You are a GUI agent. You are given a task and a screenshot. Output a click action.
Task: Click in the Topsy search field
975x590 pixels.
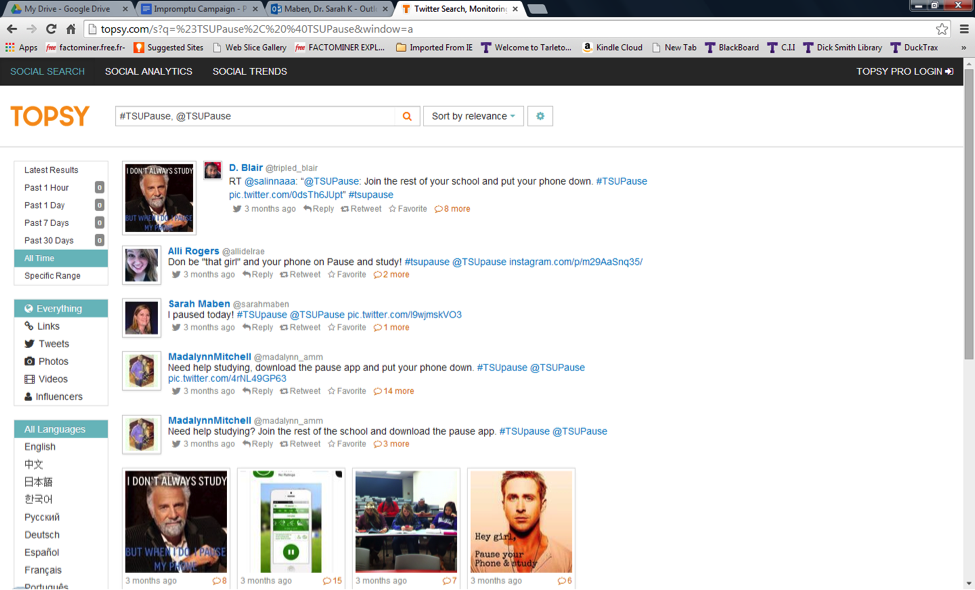pyautogui.click(x=255, y=116)
